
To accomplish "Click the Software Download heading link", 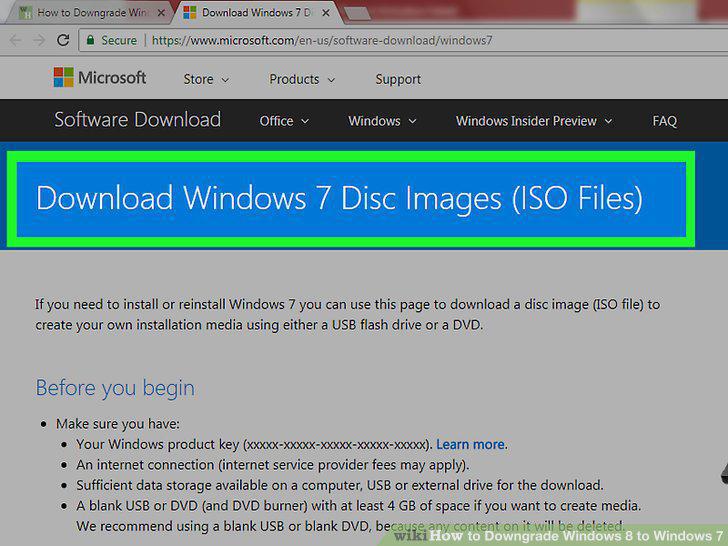I will click(137, 120).
